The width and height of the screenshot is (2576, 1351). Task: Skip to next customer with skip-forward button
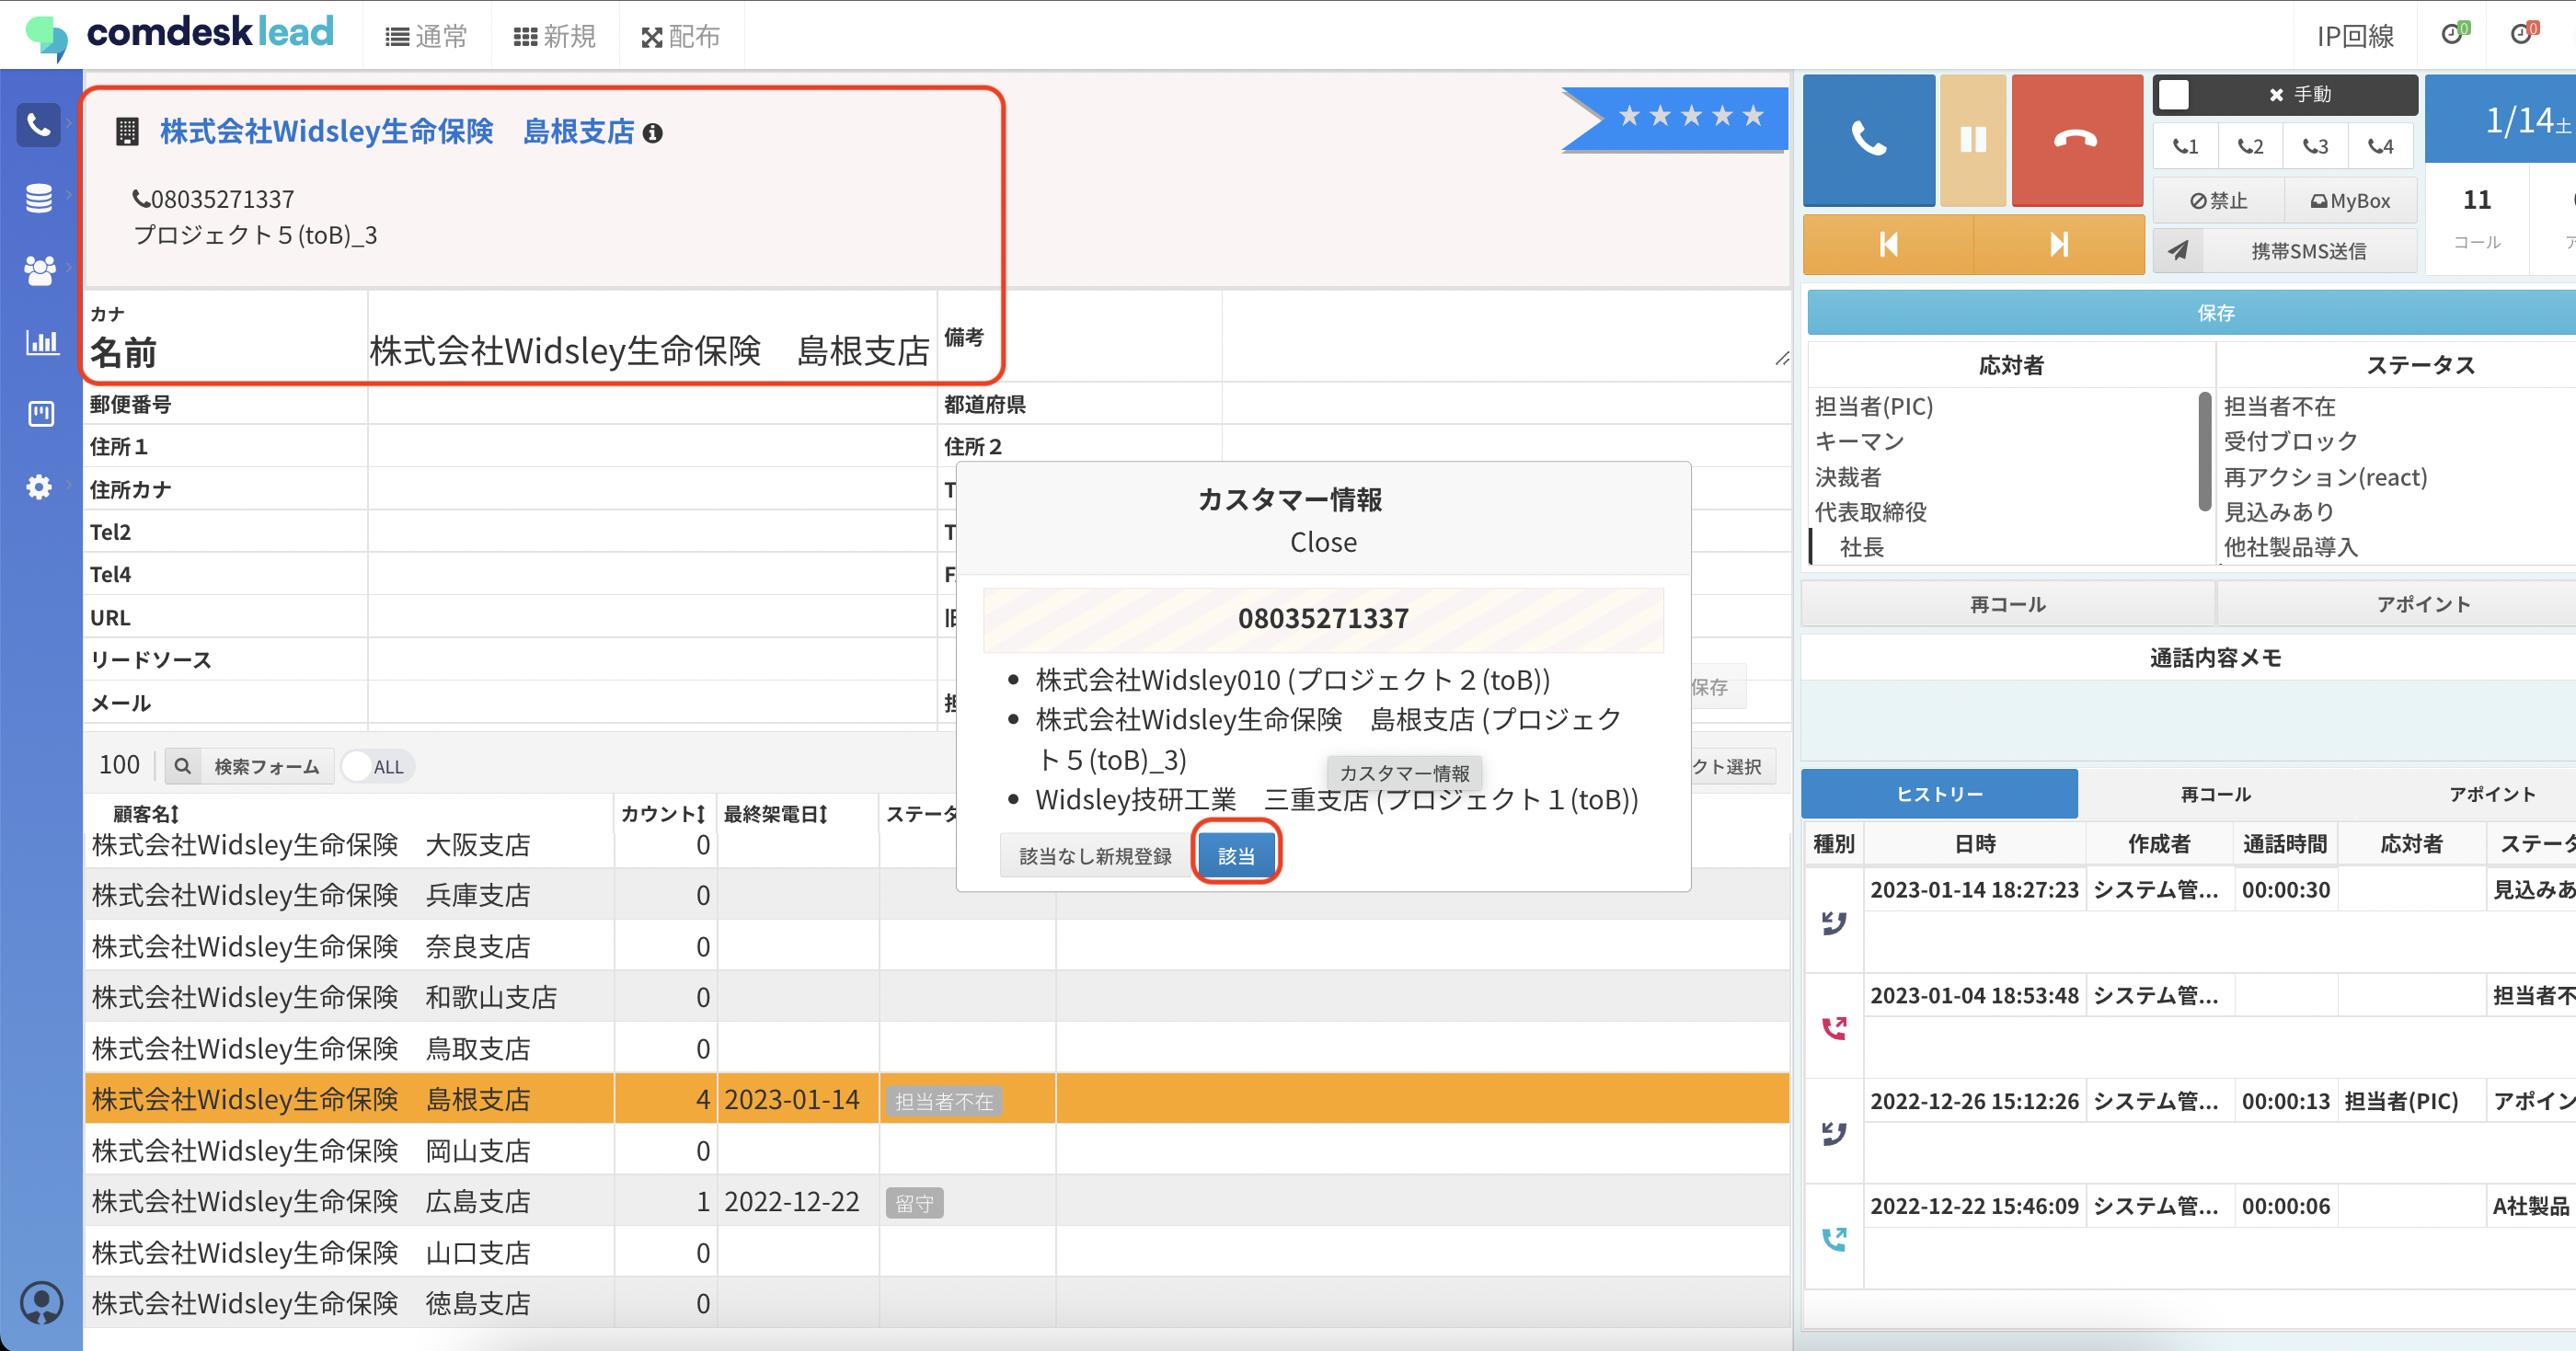point(2058,245)
